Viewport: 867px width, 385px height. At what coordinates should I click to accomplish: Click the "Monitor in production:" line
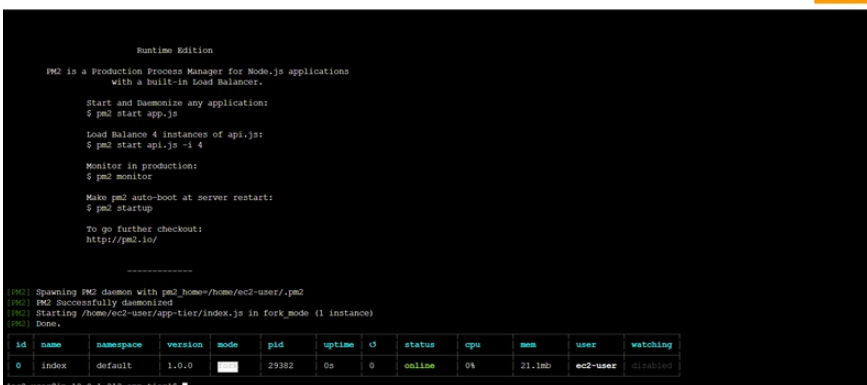142,167
